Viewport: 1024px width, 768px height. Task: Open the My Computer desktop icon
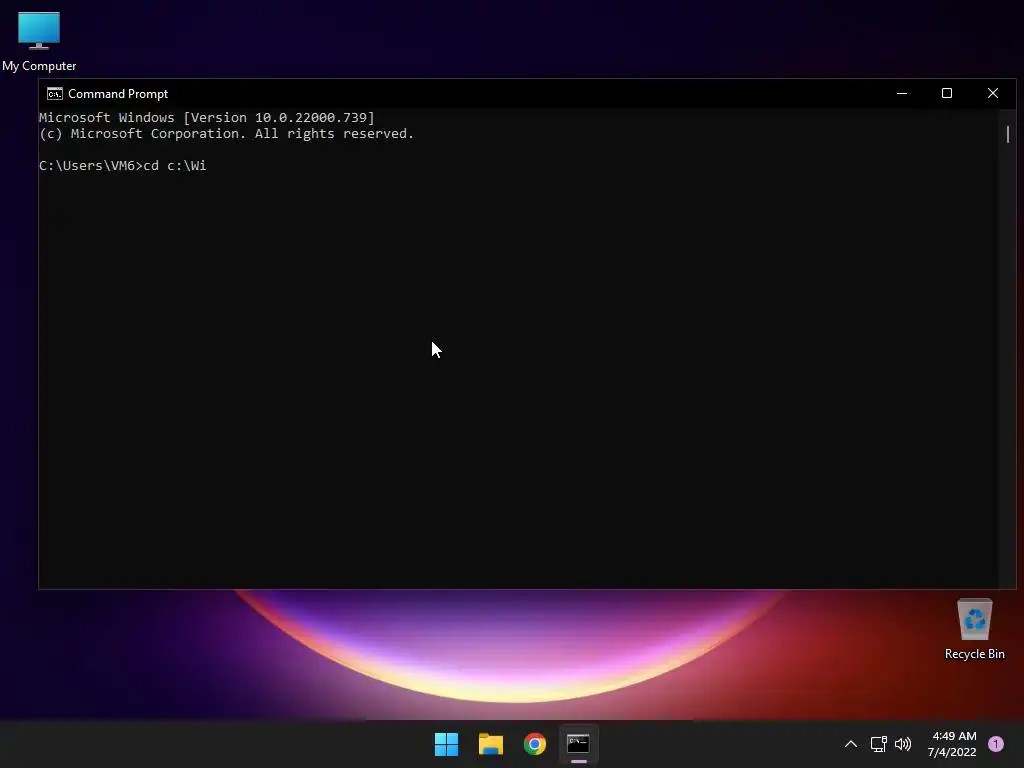tap(39, 41)
